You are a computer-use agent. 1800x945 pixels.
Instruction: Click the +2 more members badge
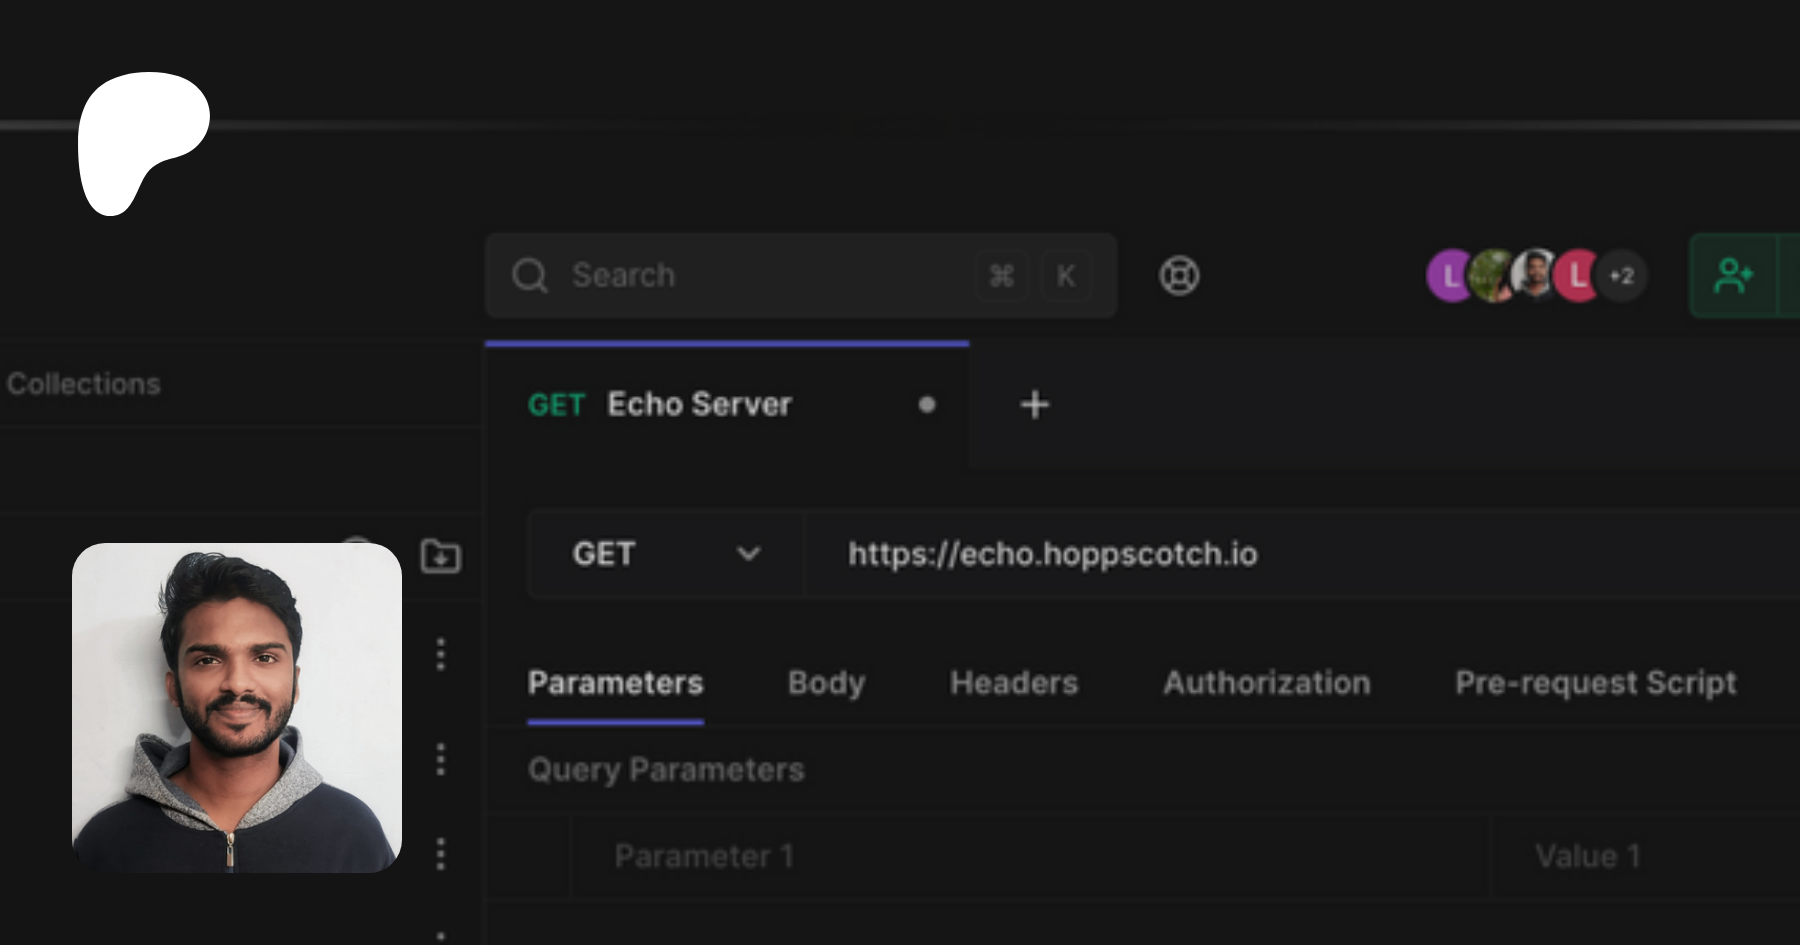(x=1622, y=276)
